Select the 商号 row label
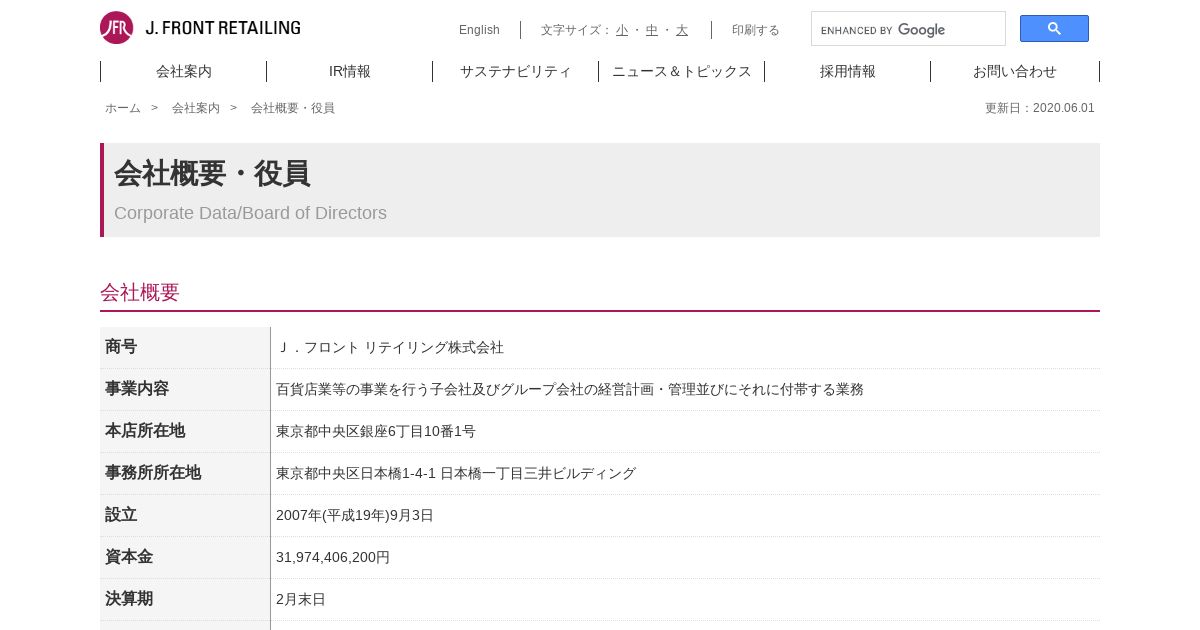The image size is (1200, 630). pos(121,347)
